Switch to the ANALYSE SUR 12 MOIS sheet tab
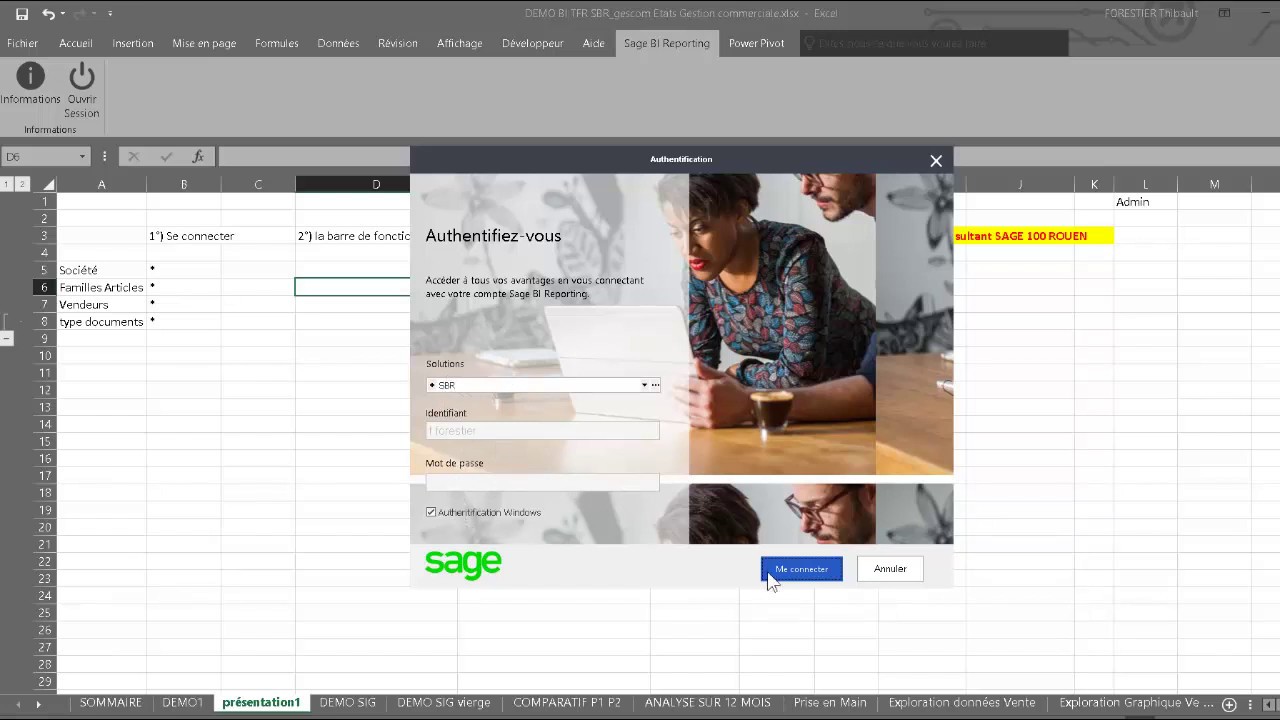 point(707,702)
